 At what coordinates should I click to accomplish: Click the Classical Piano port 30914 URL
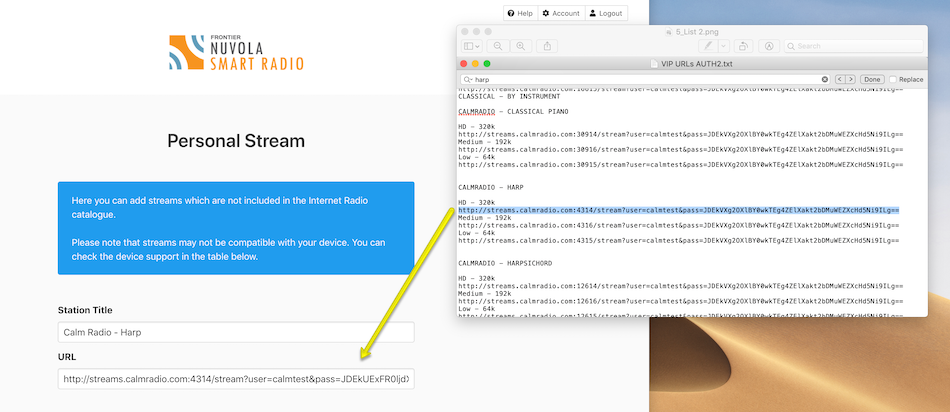(680, 135)
